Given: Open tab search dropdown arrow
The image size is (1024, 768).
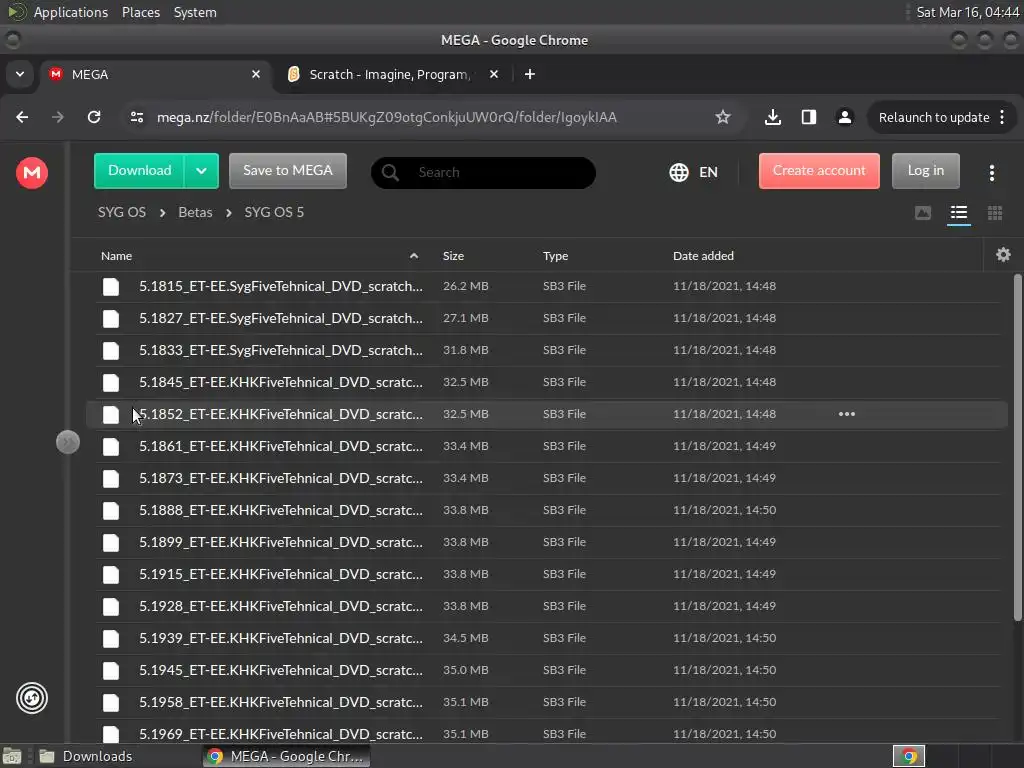Looking at the screenshot, I should (x=20, y=74).
